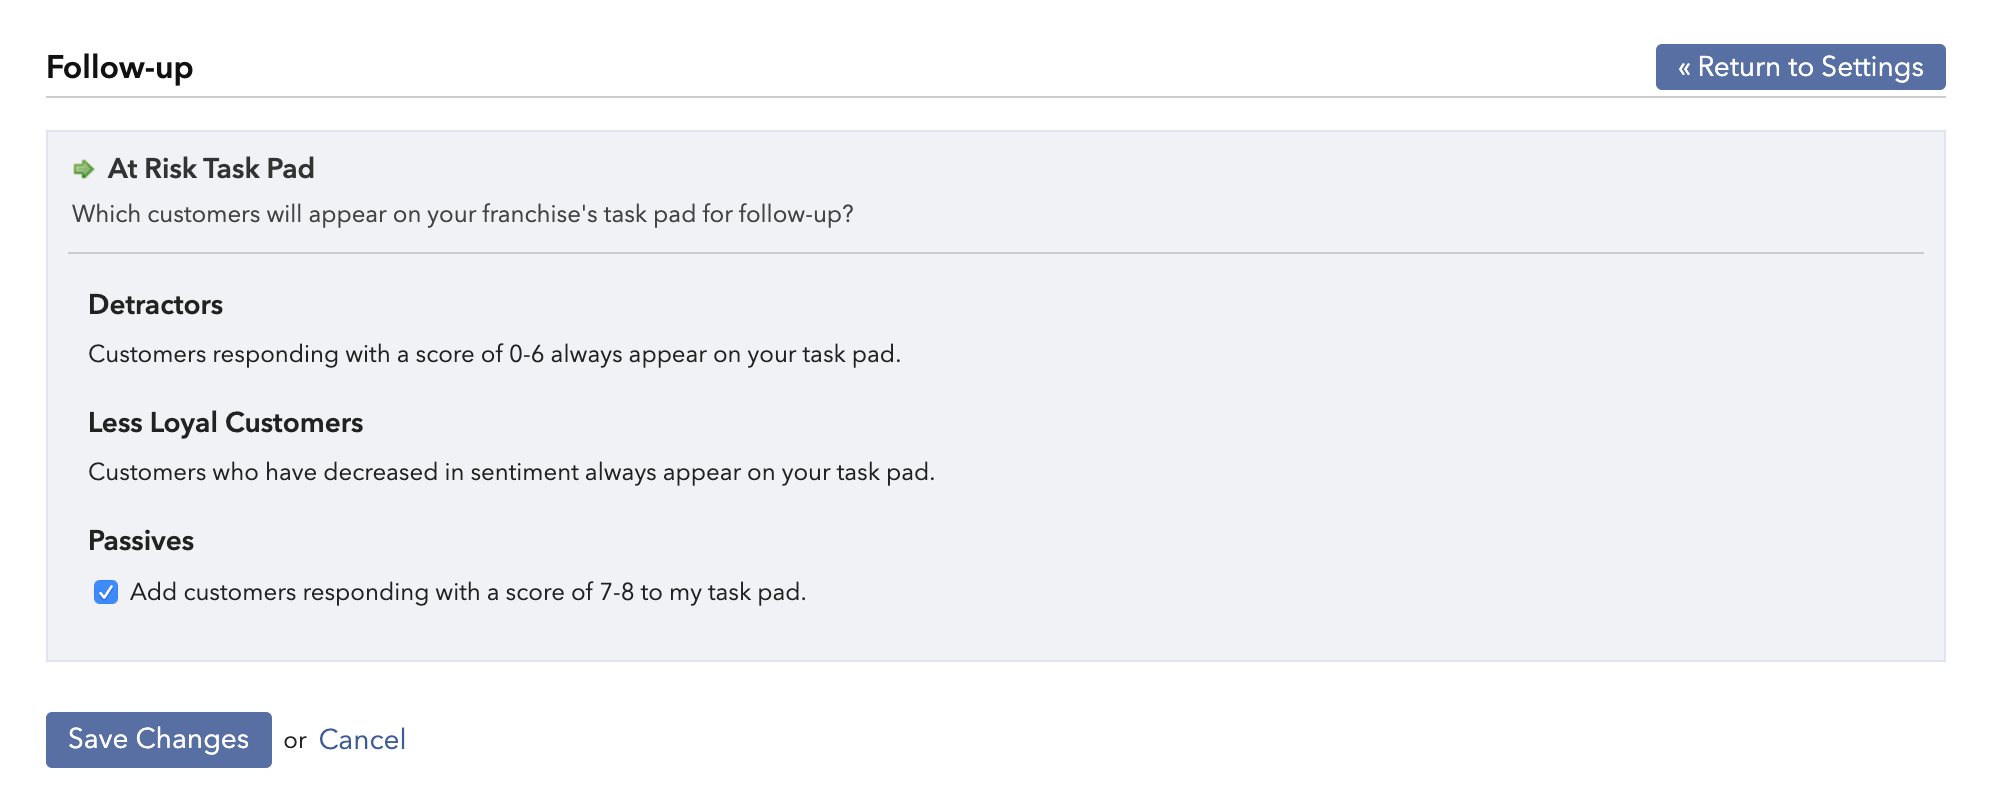2006x810 pixels.
Task: Go back using Return to Settings button
Action: [1800, 67]
